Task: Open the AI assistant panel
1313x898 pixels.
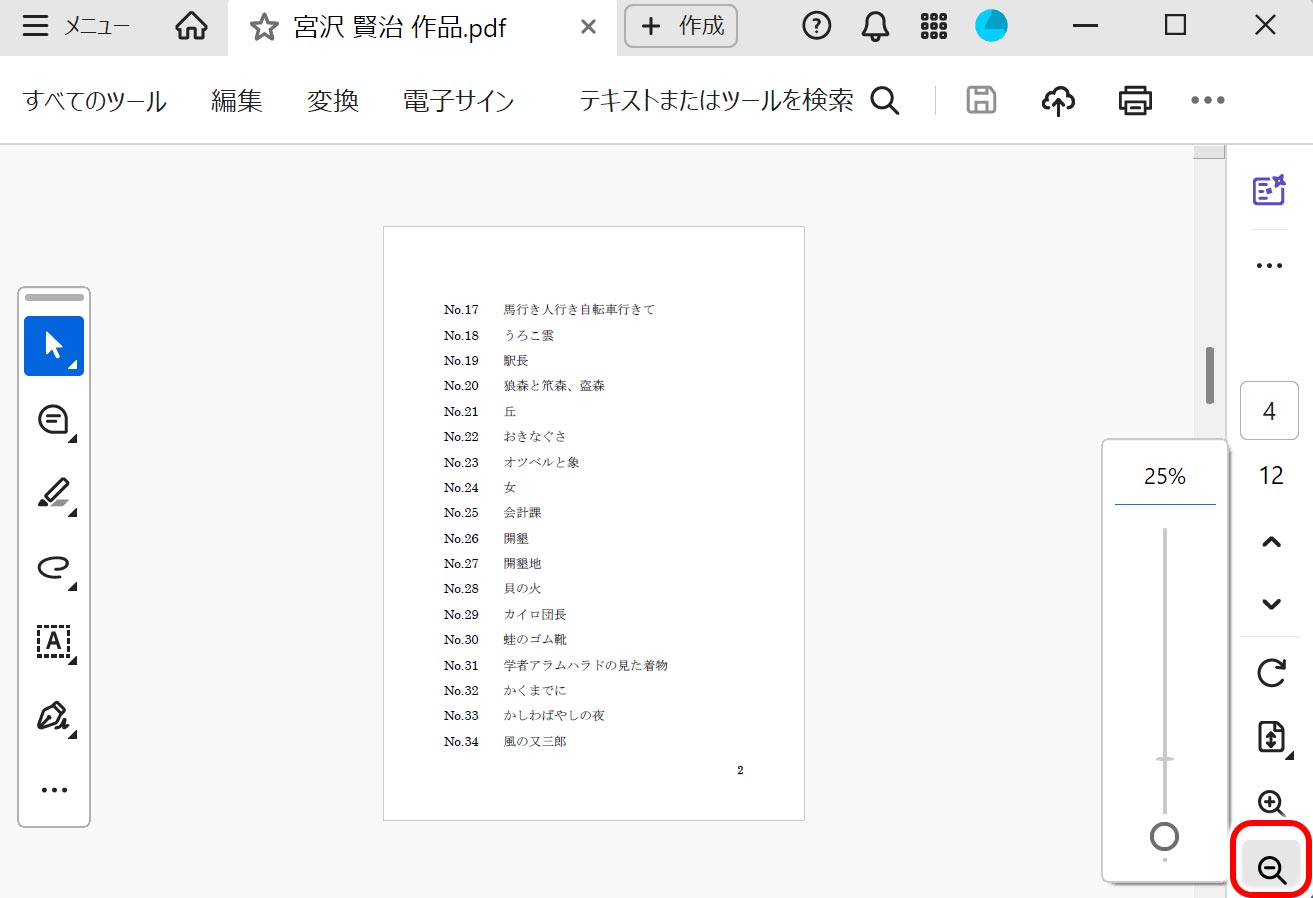Action: pyautogui.click(x=1269, y=188)
